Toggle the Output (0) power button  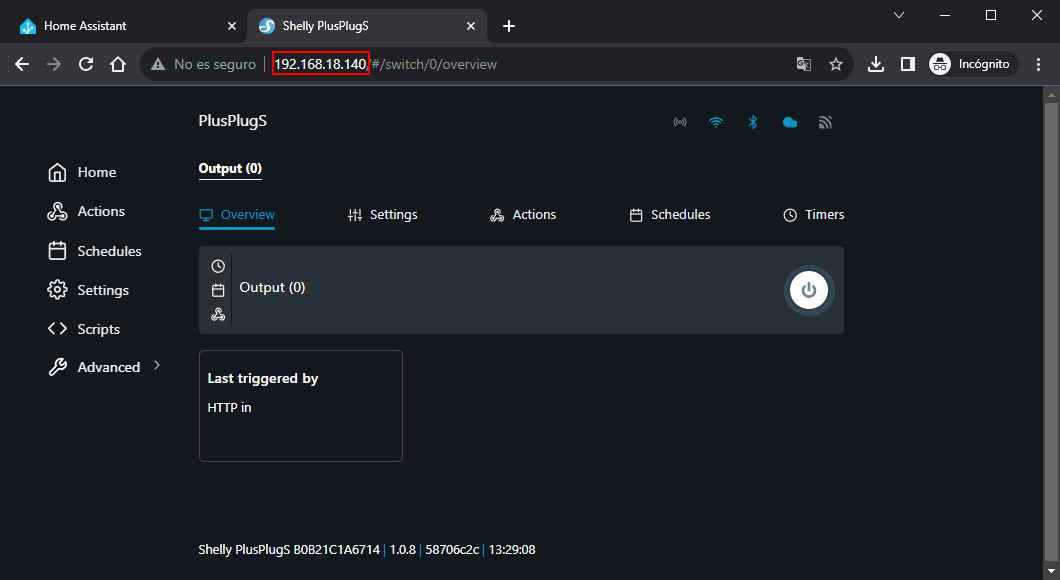pos(809,290)
